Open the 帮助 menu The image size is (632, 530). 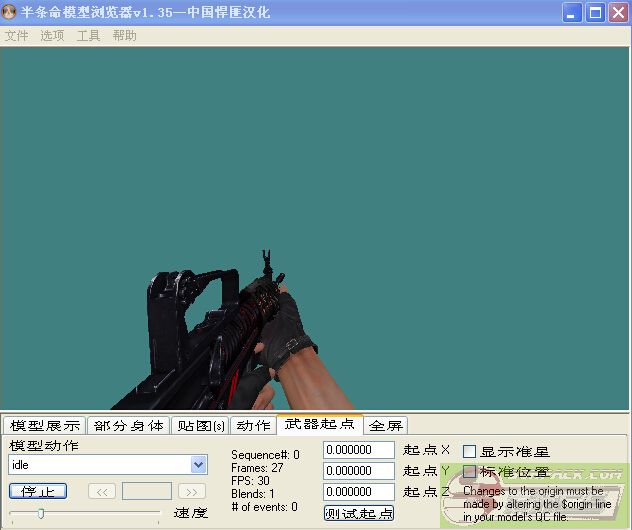124,36
